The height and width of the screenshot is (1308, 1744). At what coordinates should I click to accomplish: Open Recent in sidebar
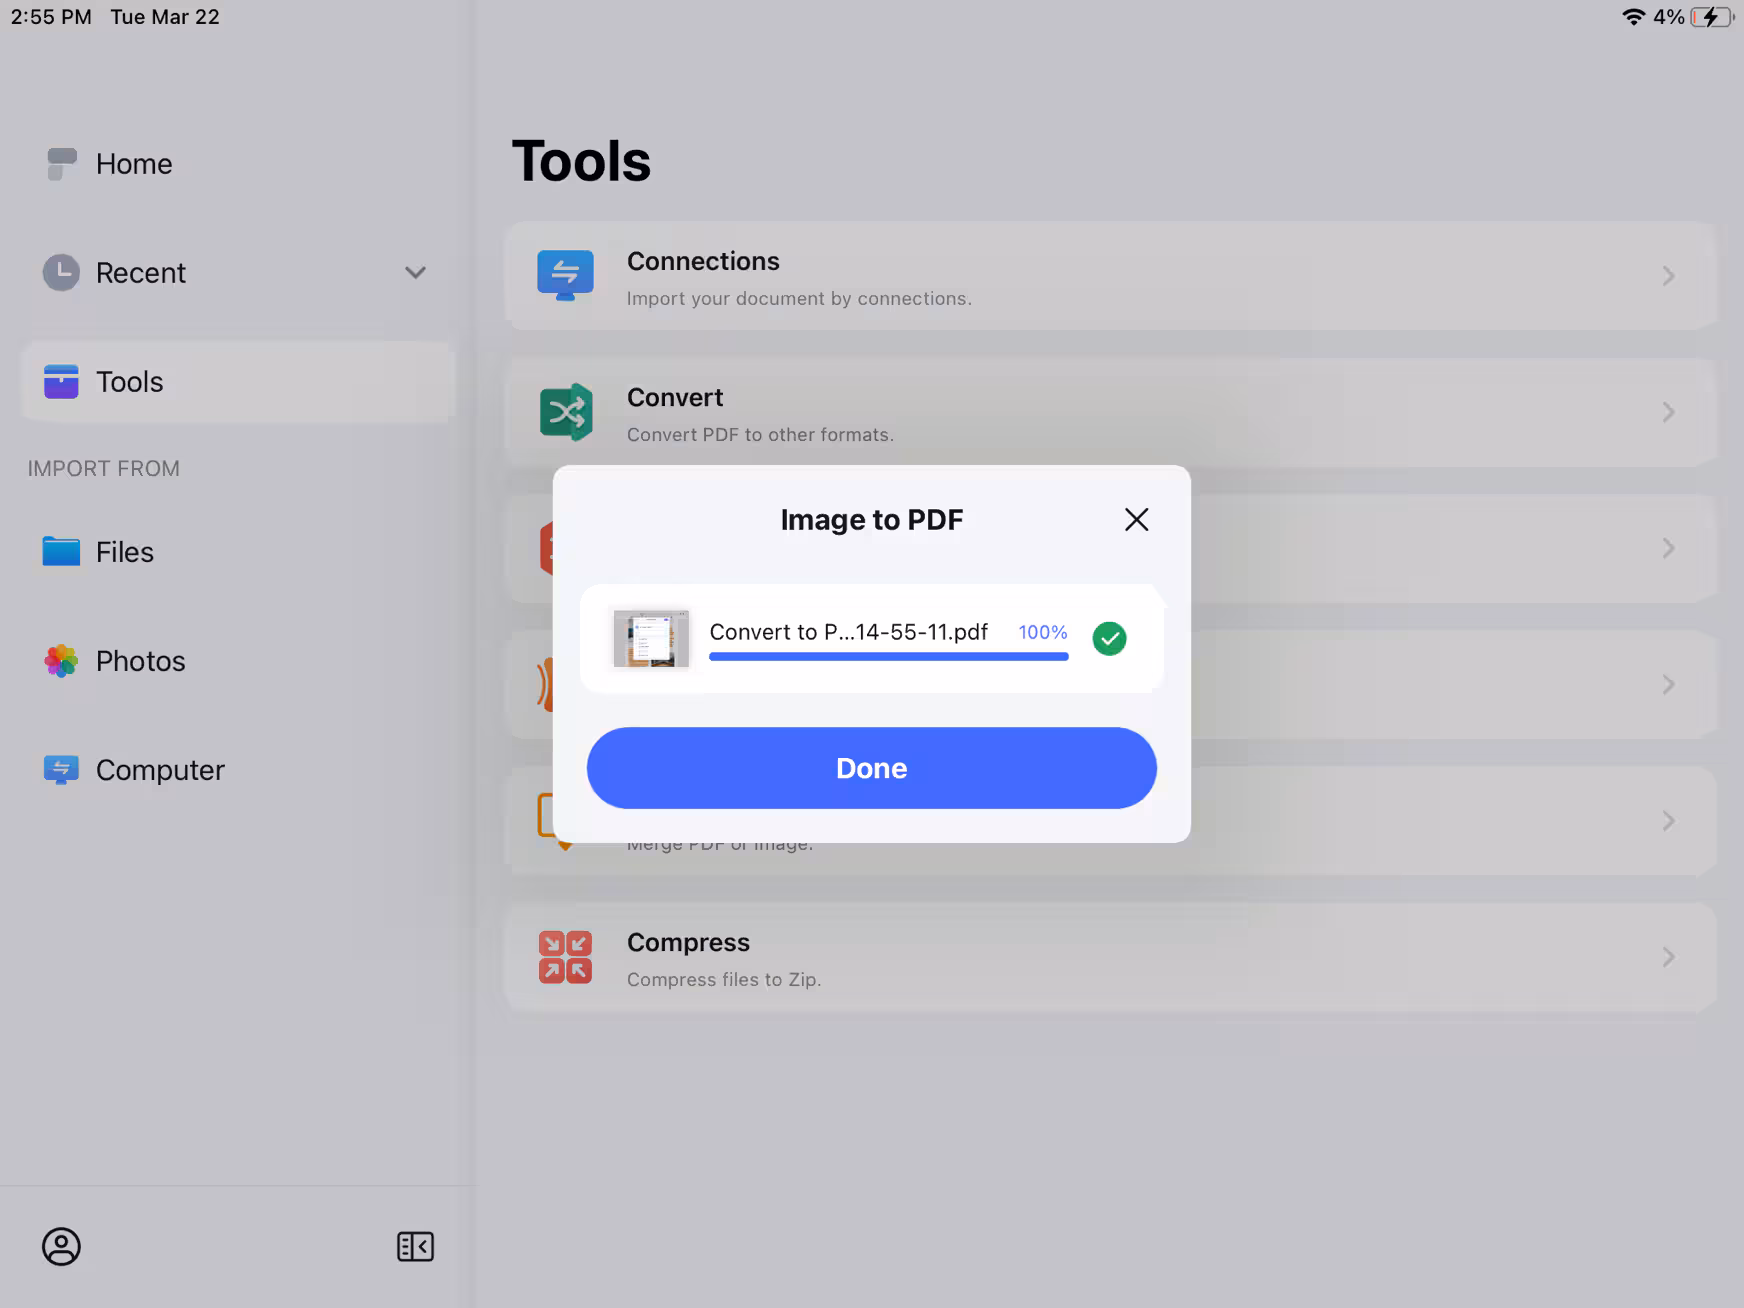(237, 273)
